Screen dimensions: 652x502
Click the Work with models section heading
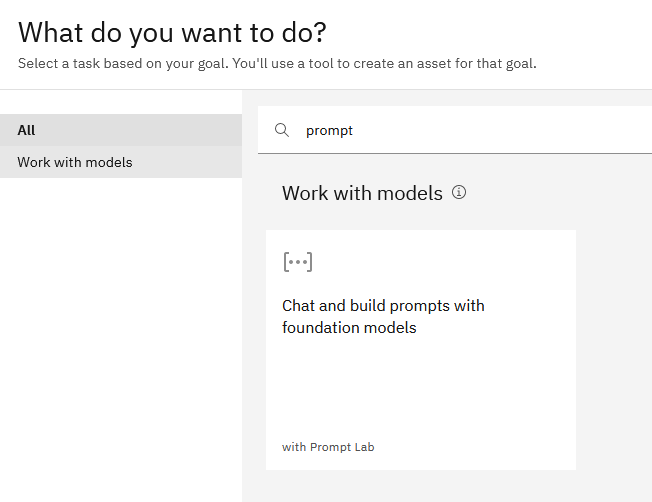click(x=362, y=193)
